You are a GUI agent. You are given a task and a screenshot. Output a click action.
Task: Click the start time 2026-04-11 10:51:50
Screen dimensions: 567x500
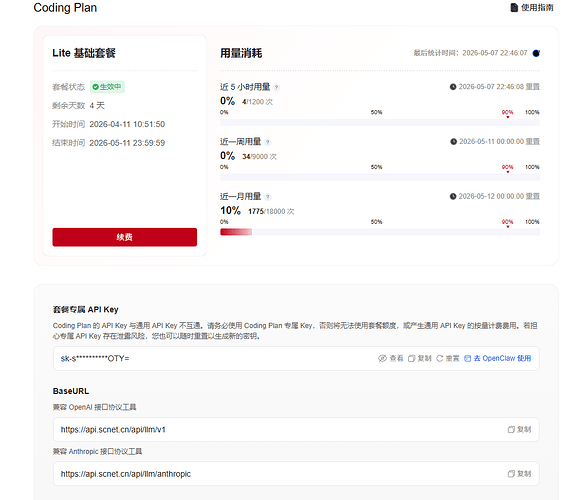(x=127, y=124)
